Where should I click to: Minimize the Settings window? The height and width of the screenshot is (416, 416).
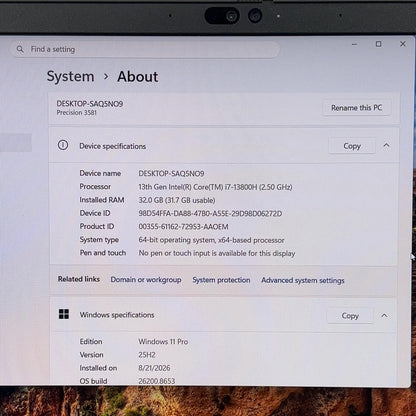coord(354,44)
